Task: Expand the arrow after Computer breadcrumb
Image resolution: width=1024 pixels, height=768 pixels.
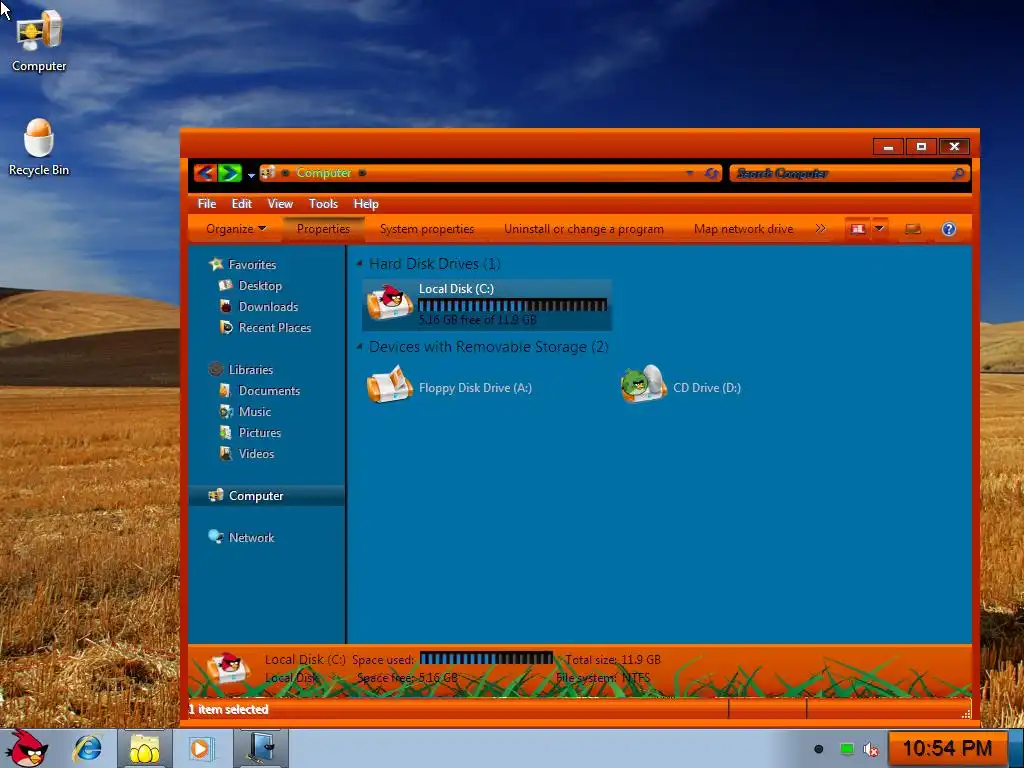Action: click(362, 173)
